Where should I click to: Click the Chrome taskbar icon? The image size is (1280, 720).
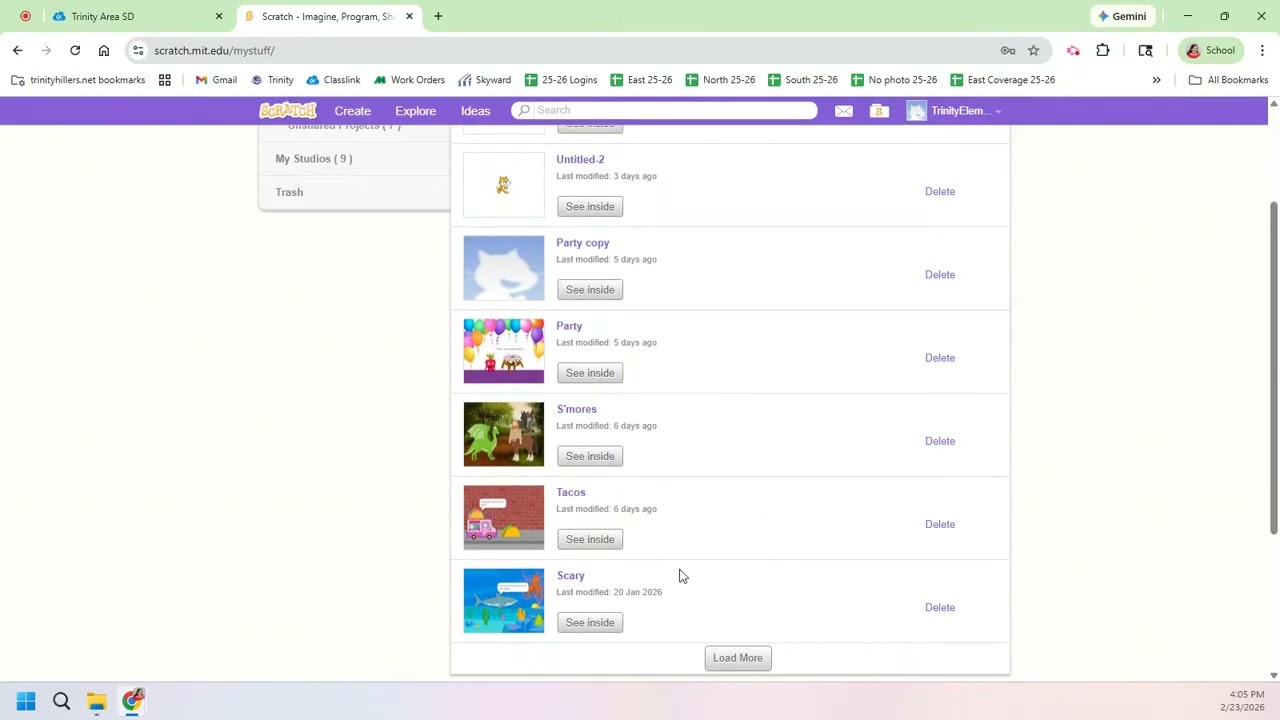[132, 700]
